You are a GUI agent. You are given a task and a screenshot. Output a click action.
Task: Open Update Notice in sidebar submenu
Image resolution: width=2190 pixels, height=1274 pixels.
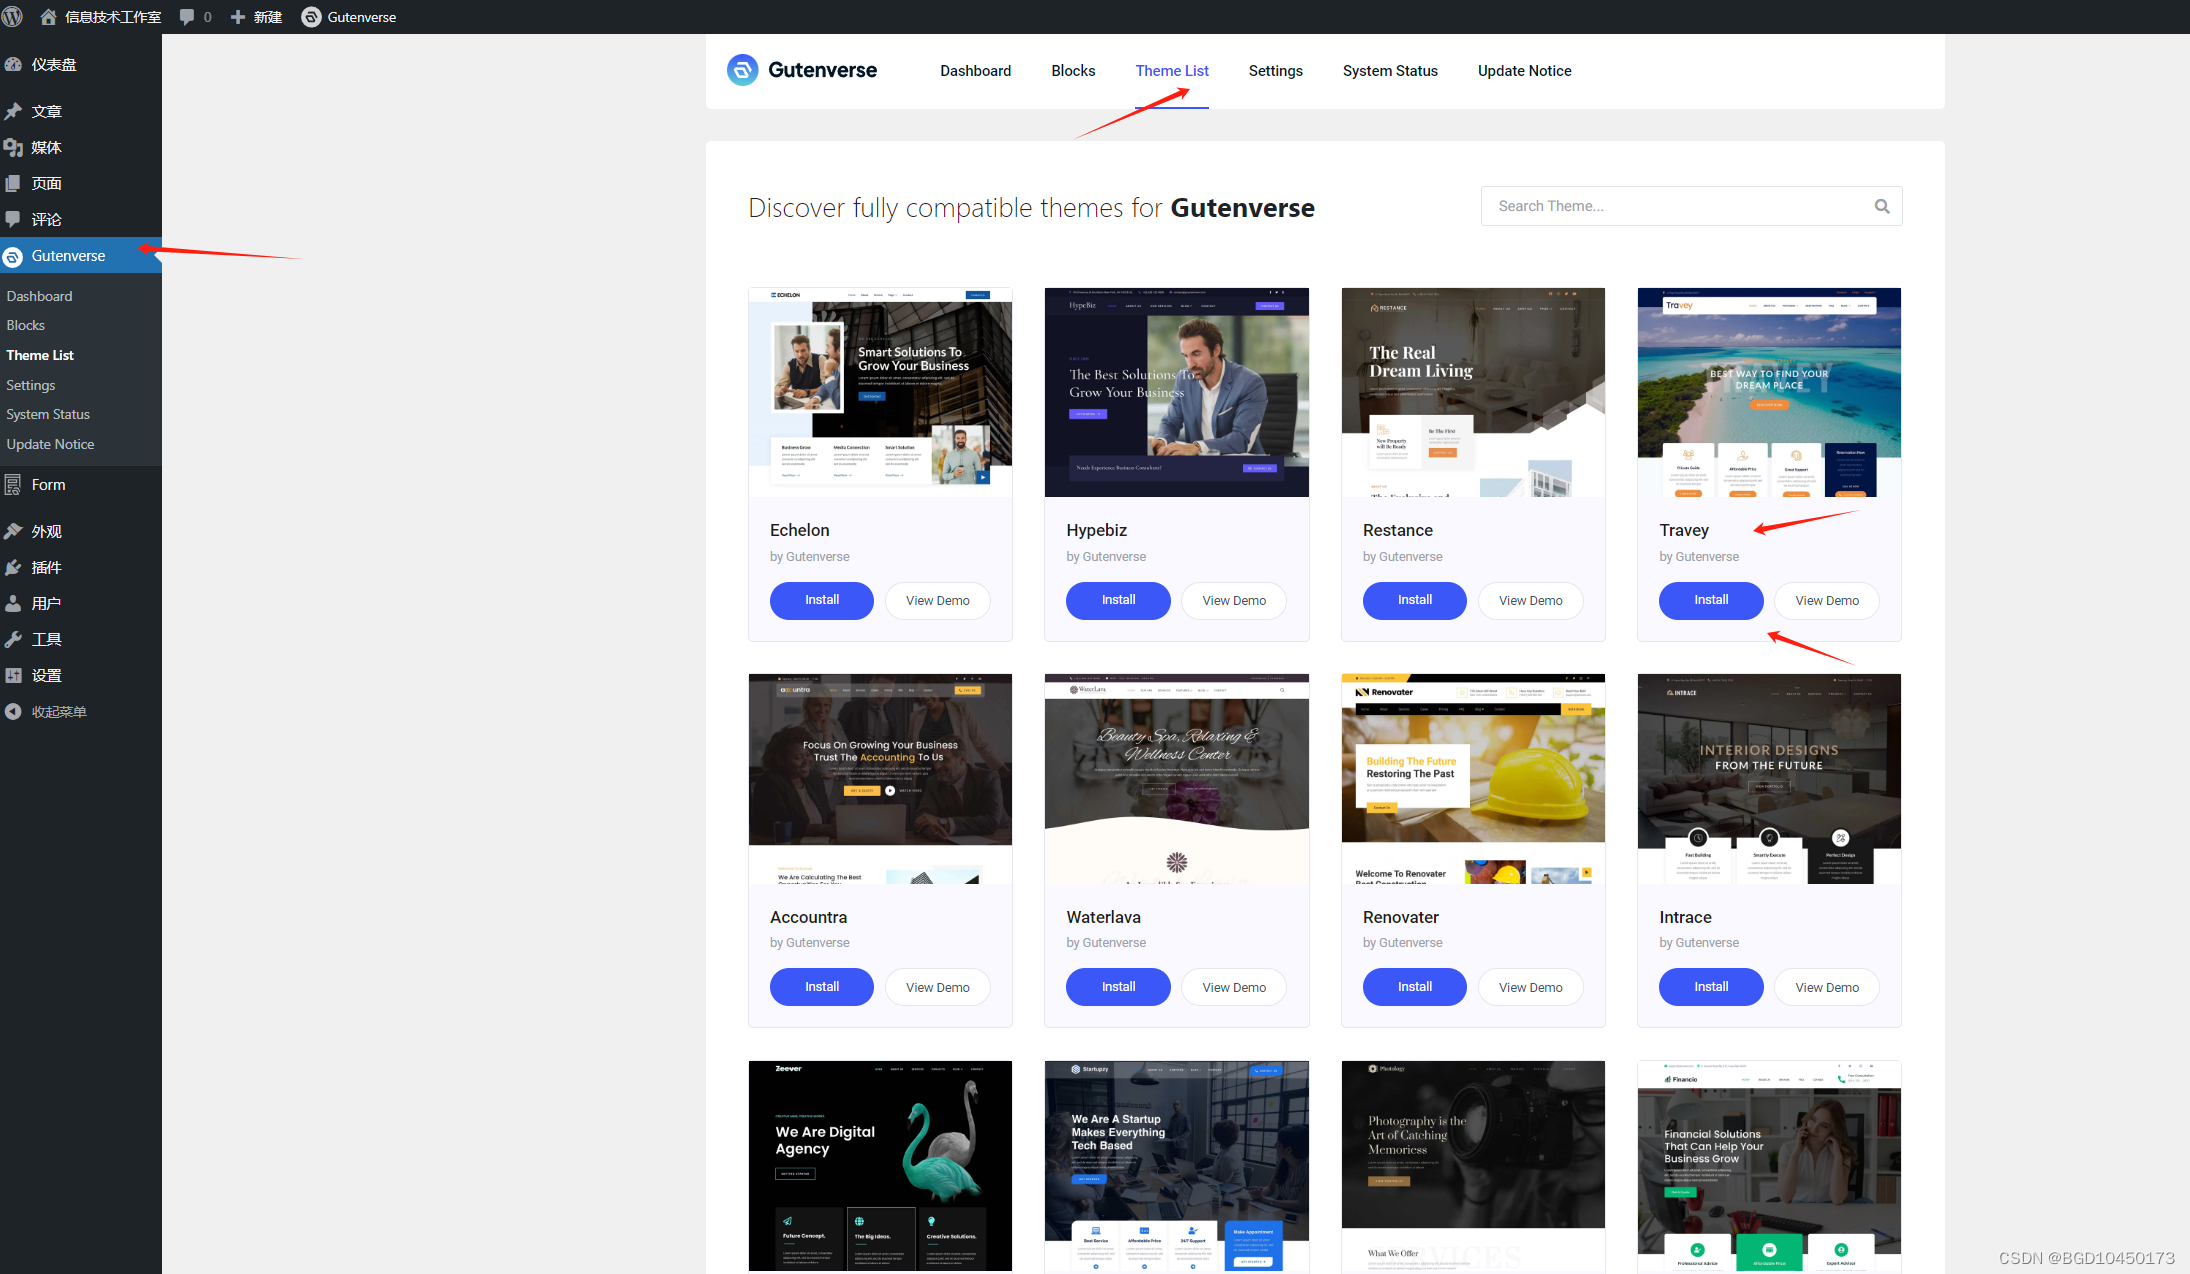click(x=50, y=444)
